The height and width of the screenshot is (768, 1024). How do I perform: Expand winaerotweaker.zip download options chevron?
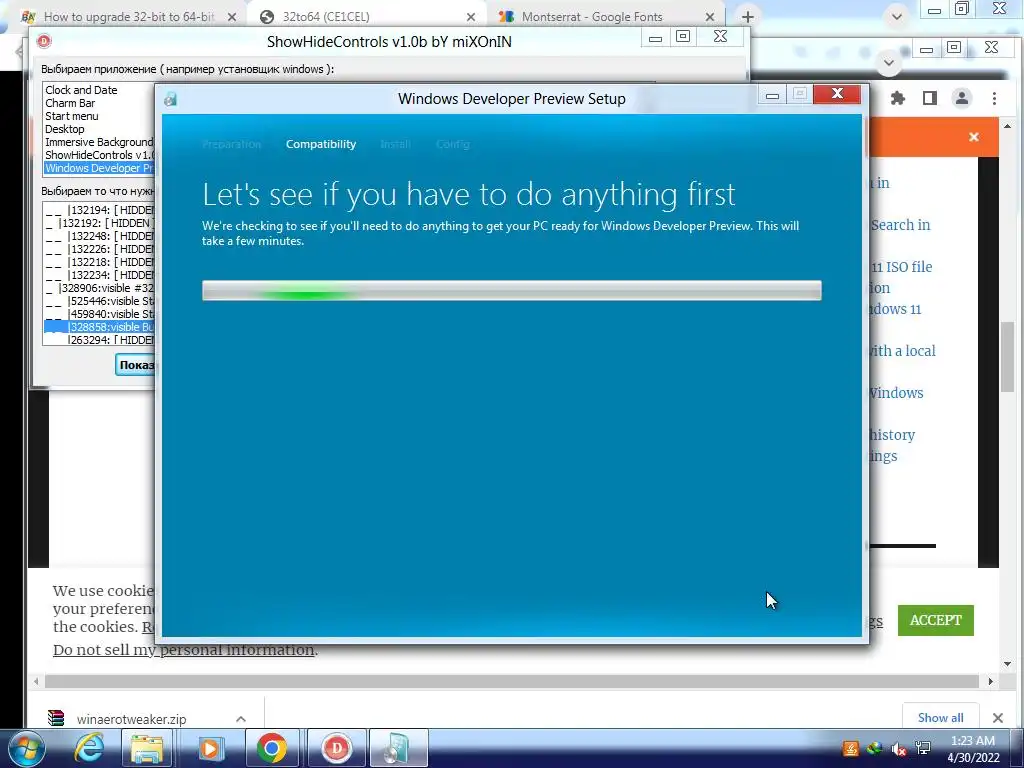tap(240, 719)
